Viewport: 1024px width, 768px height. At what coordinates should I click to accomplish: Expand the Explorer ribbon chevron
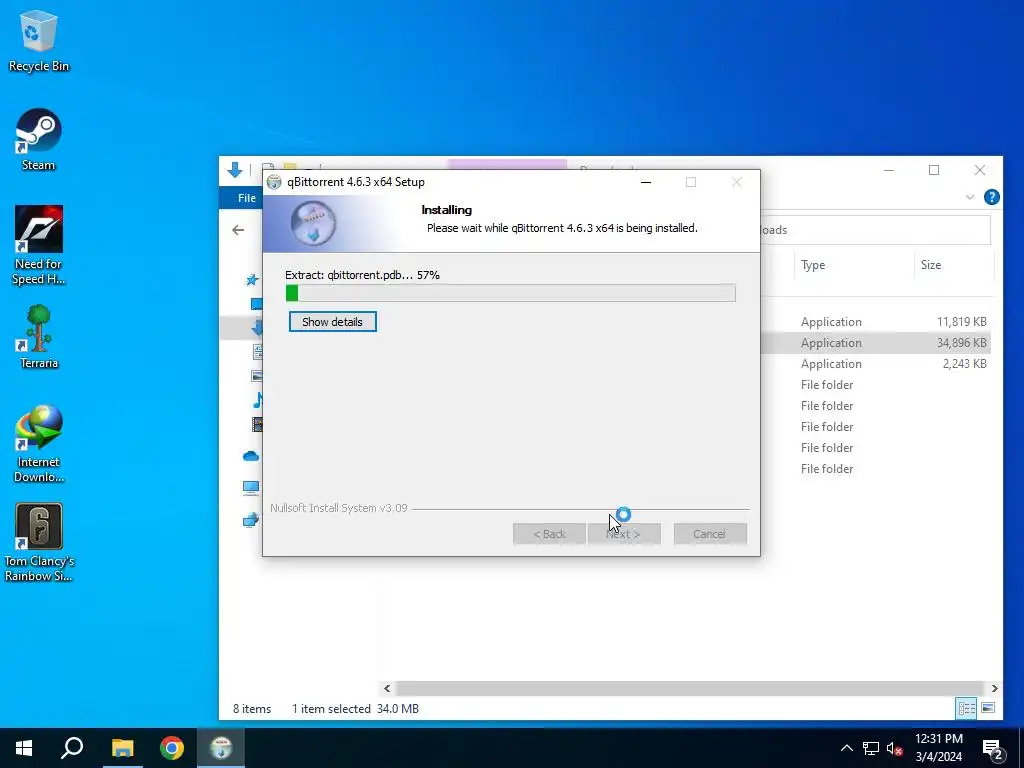pos(970,197)
